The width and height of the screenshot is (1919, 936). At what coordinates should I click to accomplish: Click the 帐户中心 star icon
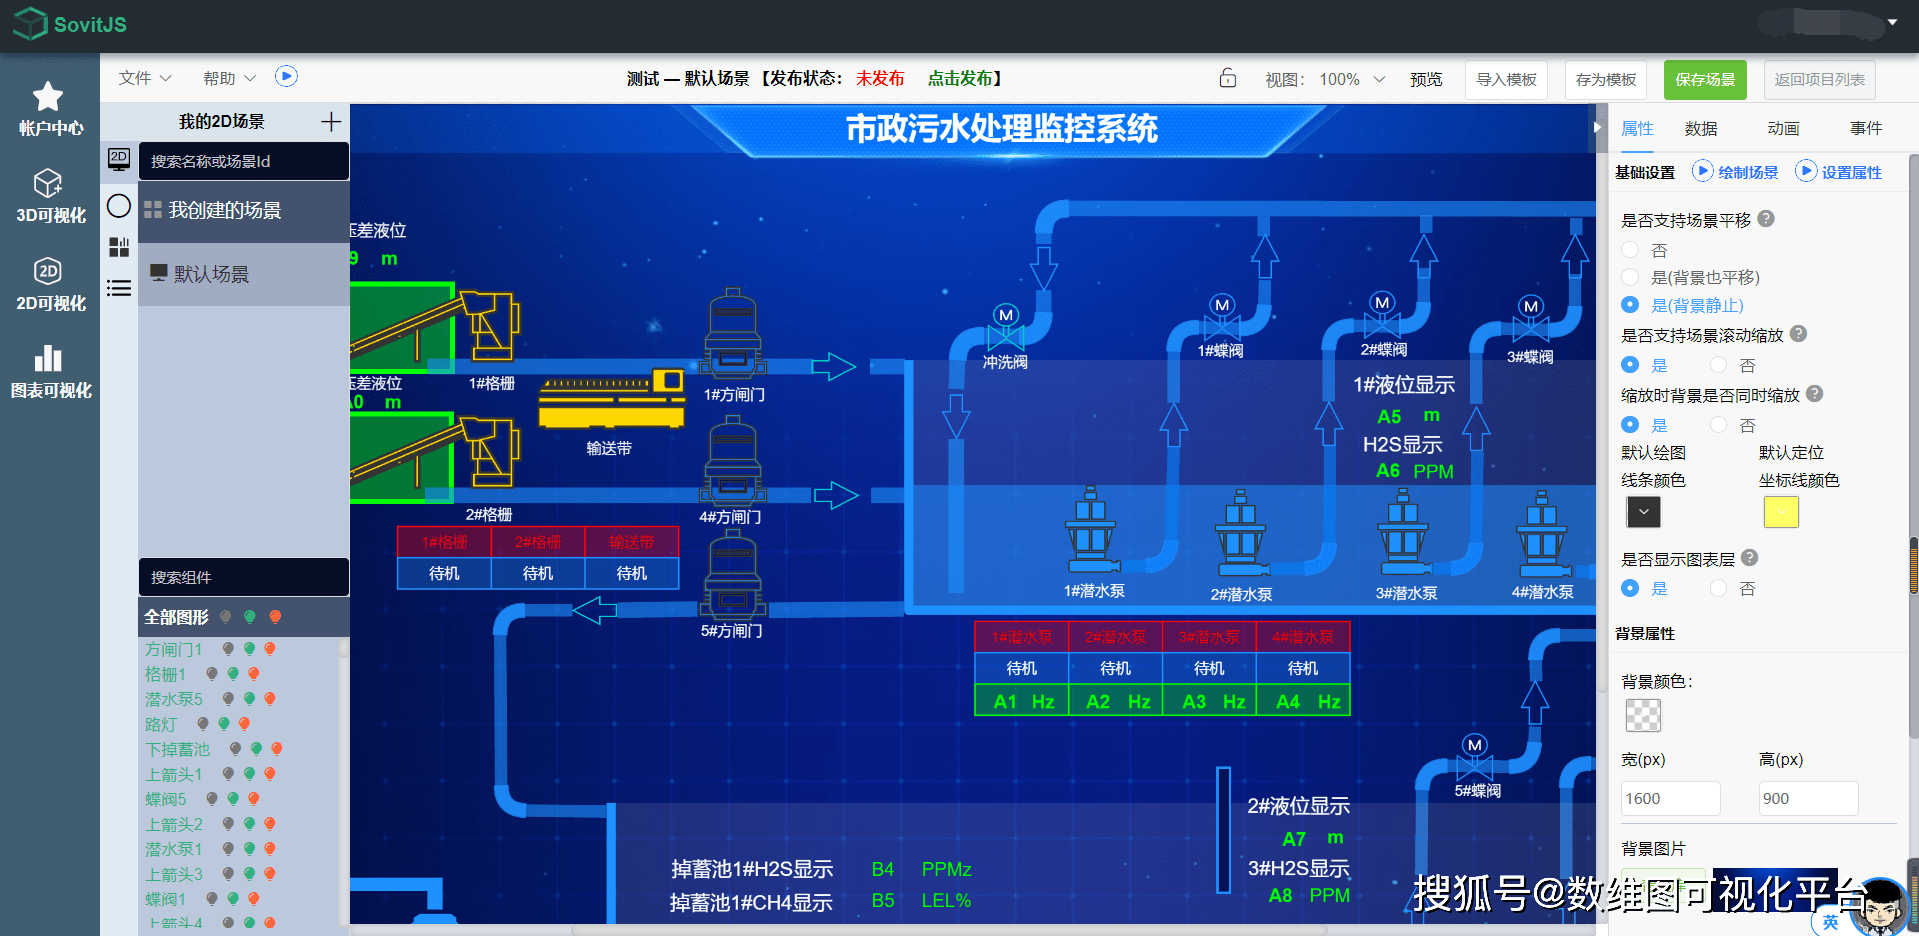point(48,96)
